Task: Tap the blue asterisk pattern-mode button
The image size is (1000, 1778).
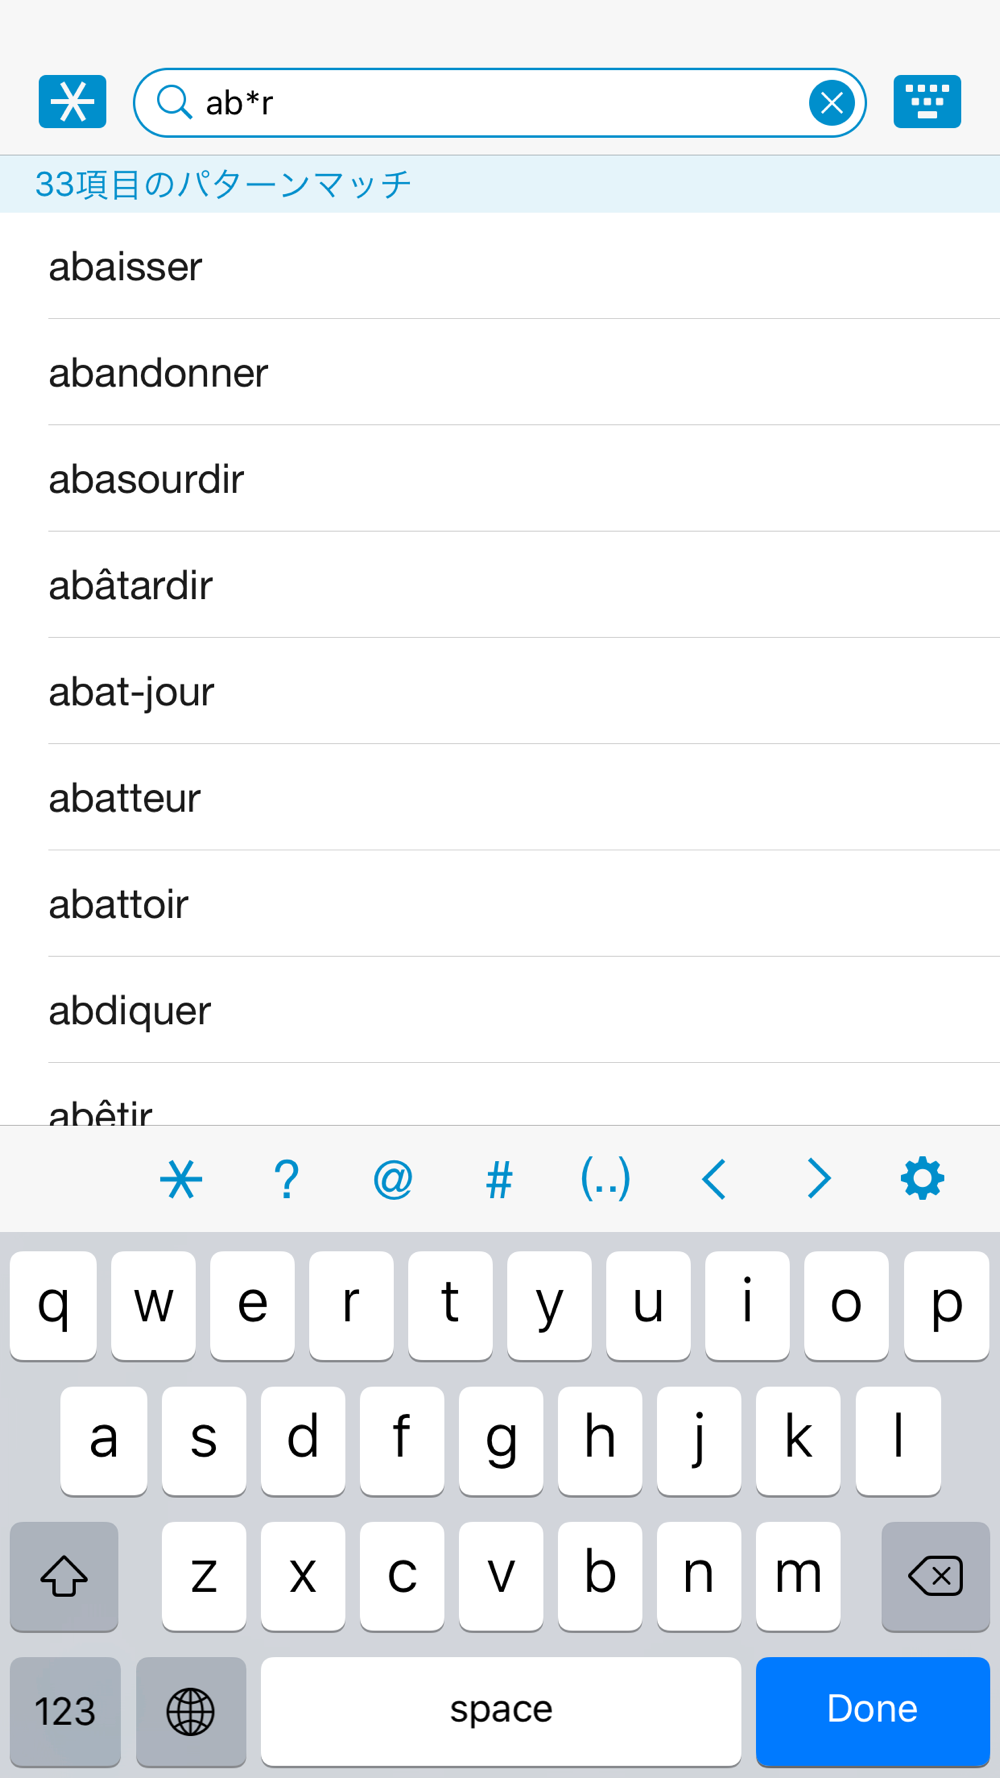Action: [72, 102]
